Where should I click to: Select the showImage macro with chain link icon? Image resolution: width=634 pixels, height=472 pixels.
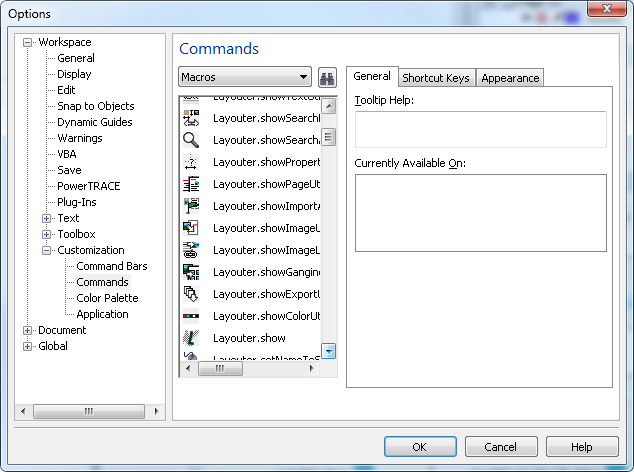click(x=191, y=250)
